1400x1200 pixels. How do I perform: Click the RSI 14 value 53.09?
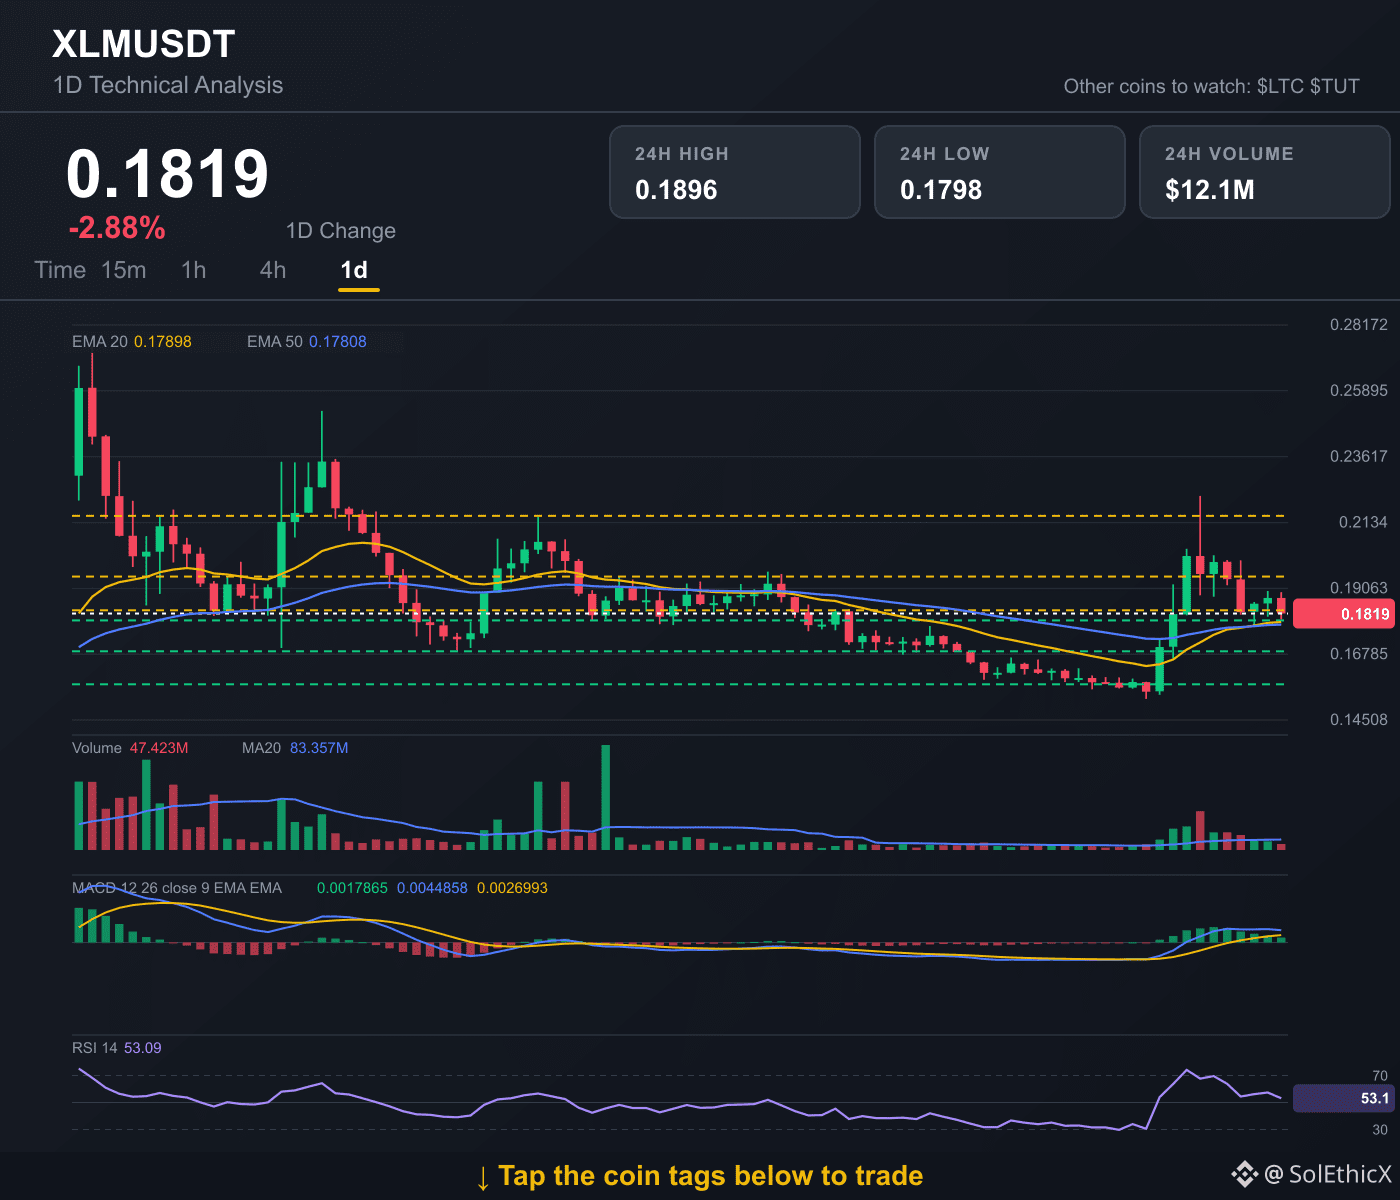point(143,1048)
